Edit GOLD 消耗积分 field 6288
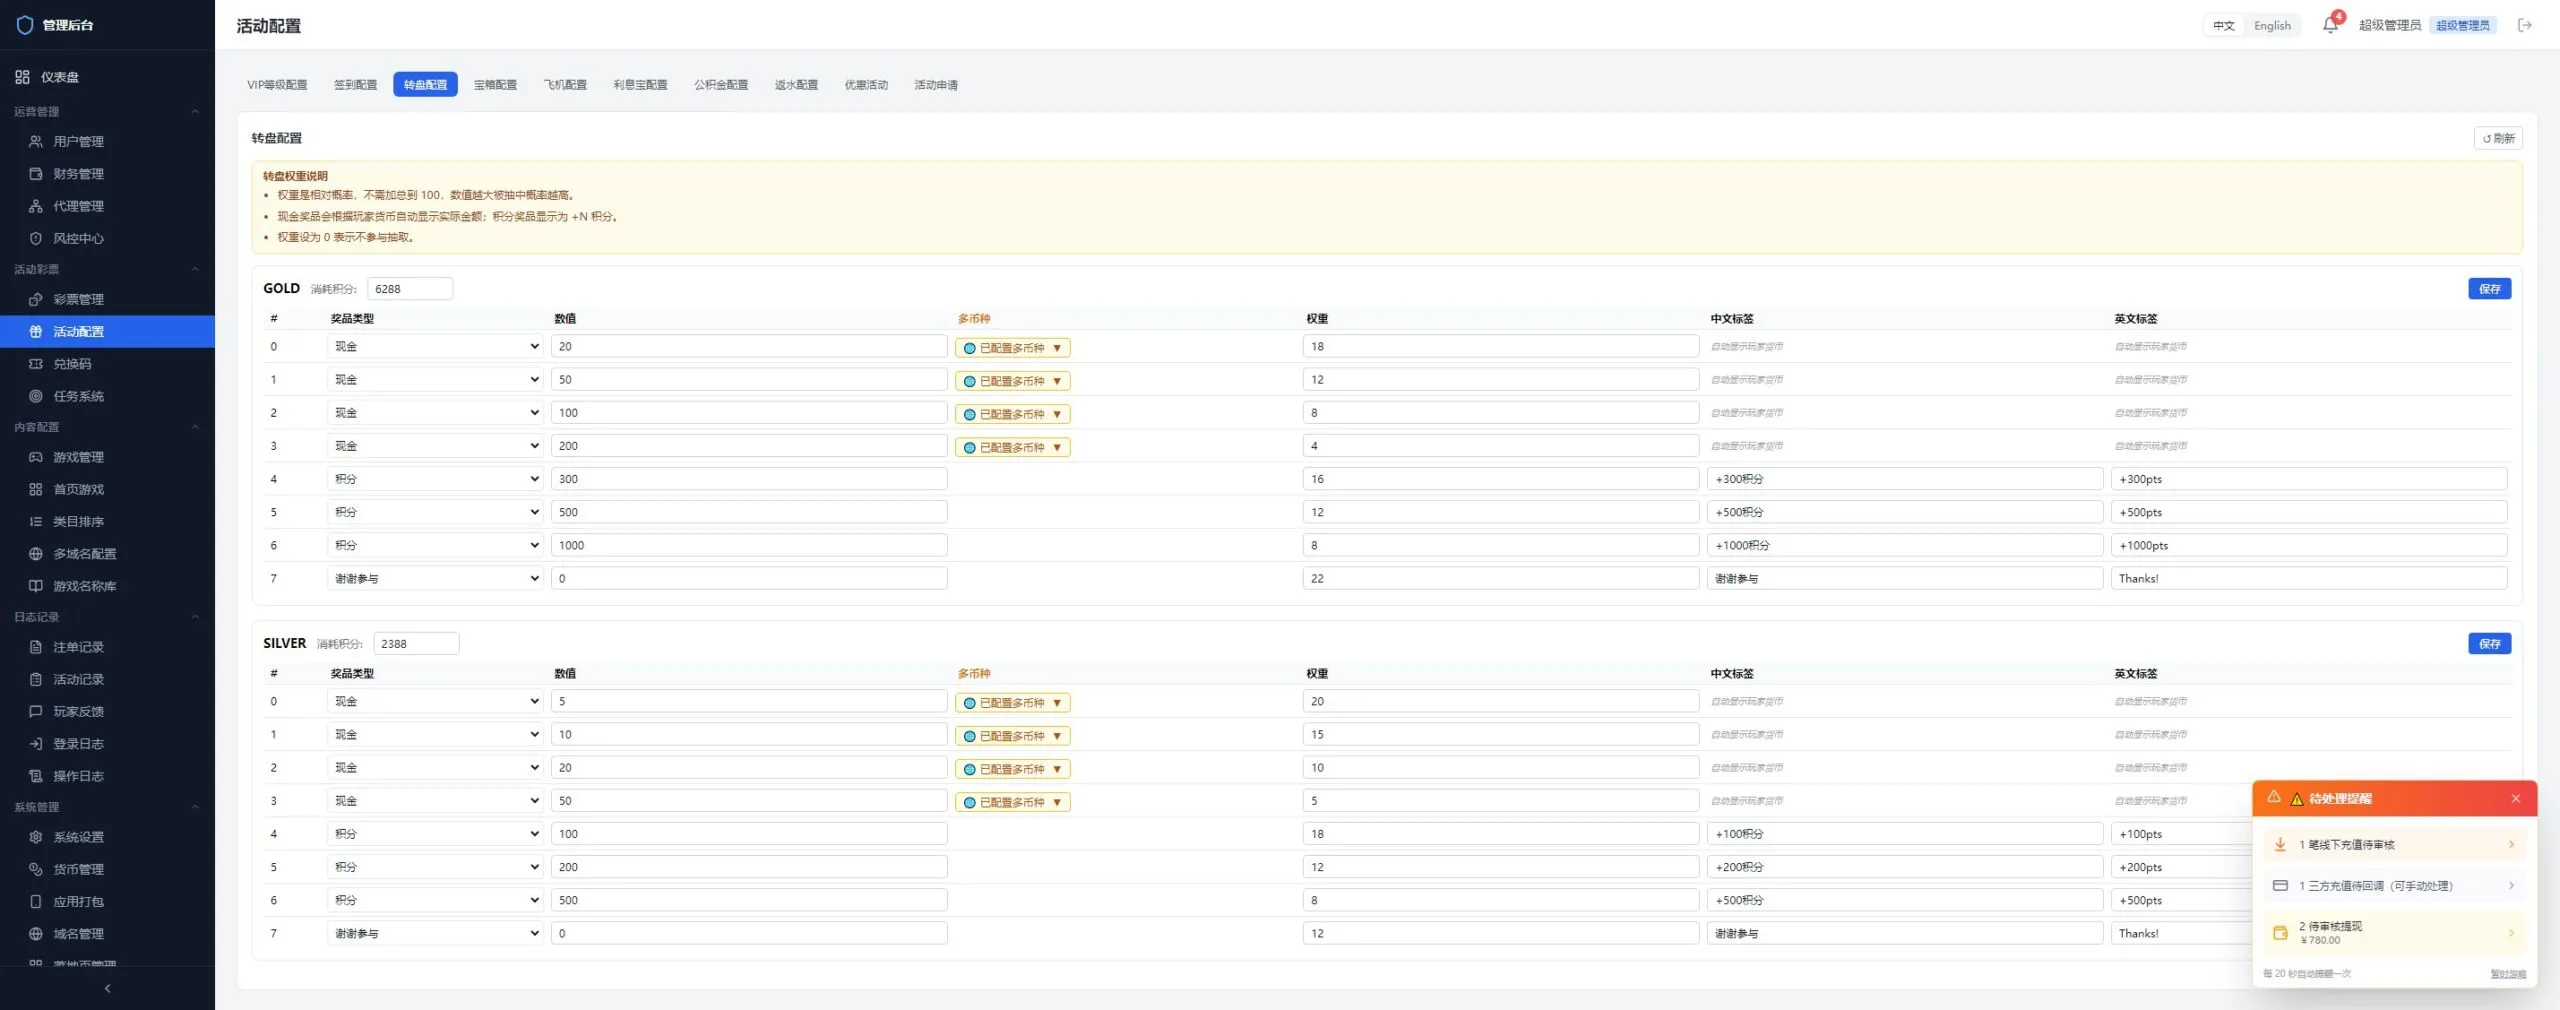 point(410,289)
